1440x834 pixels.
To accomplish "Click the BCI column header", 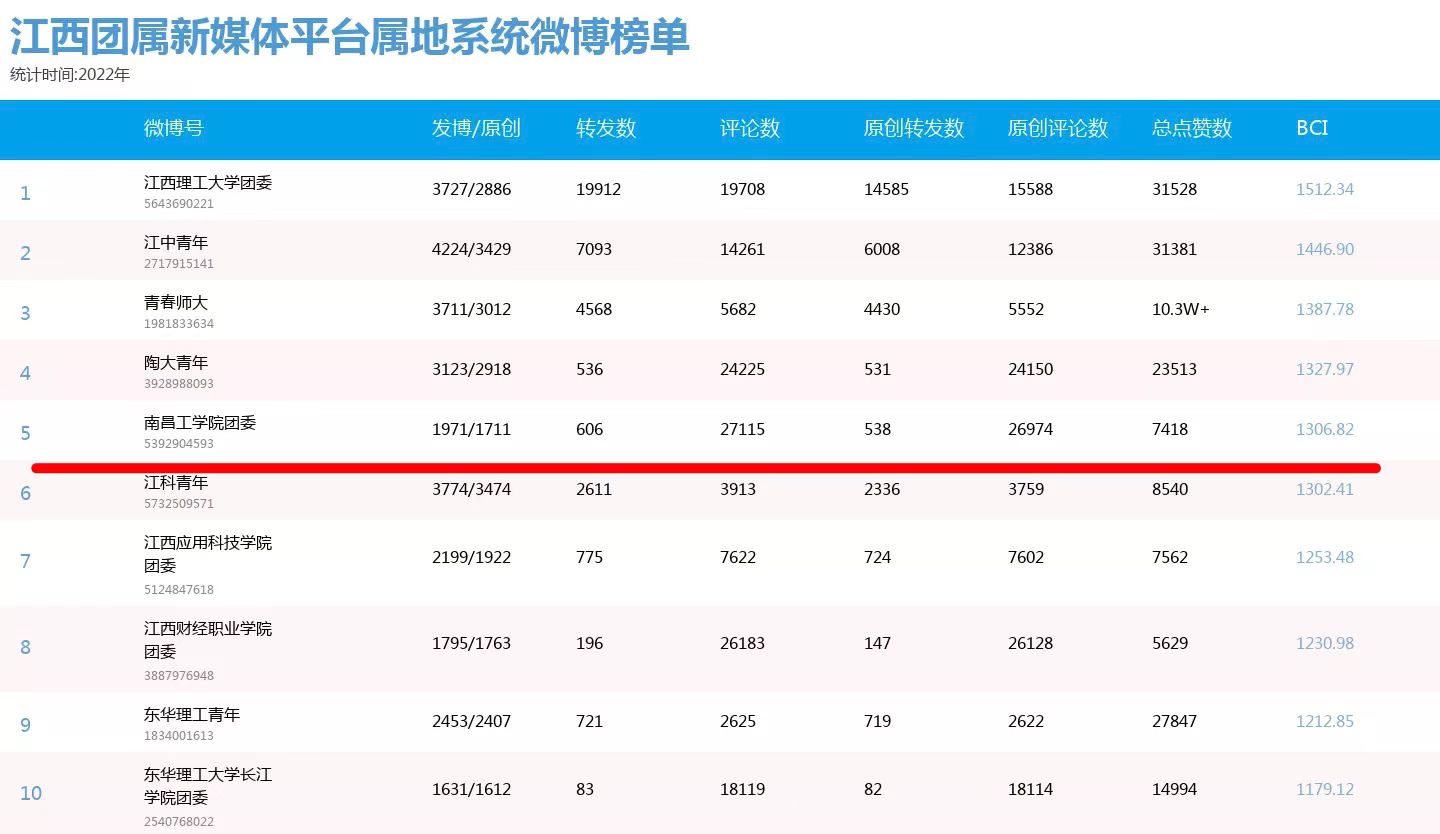I will (x=1312, y=128).
